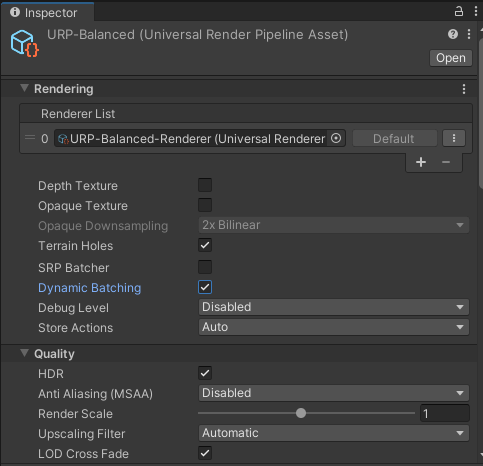483x466 pixels.
Task: Click the Render Scale value field
Action: tap(445, 413)
